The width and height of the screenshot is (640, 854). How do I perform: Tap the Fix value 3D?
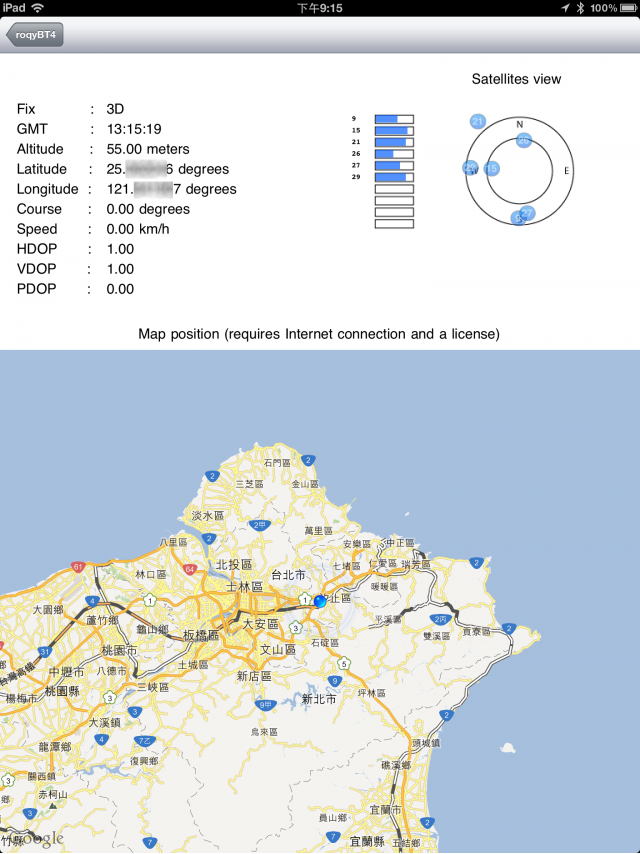115,109
